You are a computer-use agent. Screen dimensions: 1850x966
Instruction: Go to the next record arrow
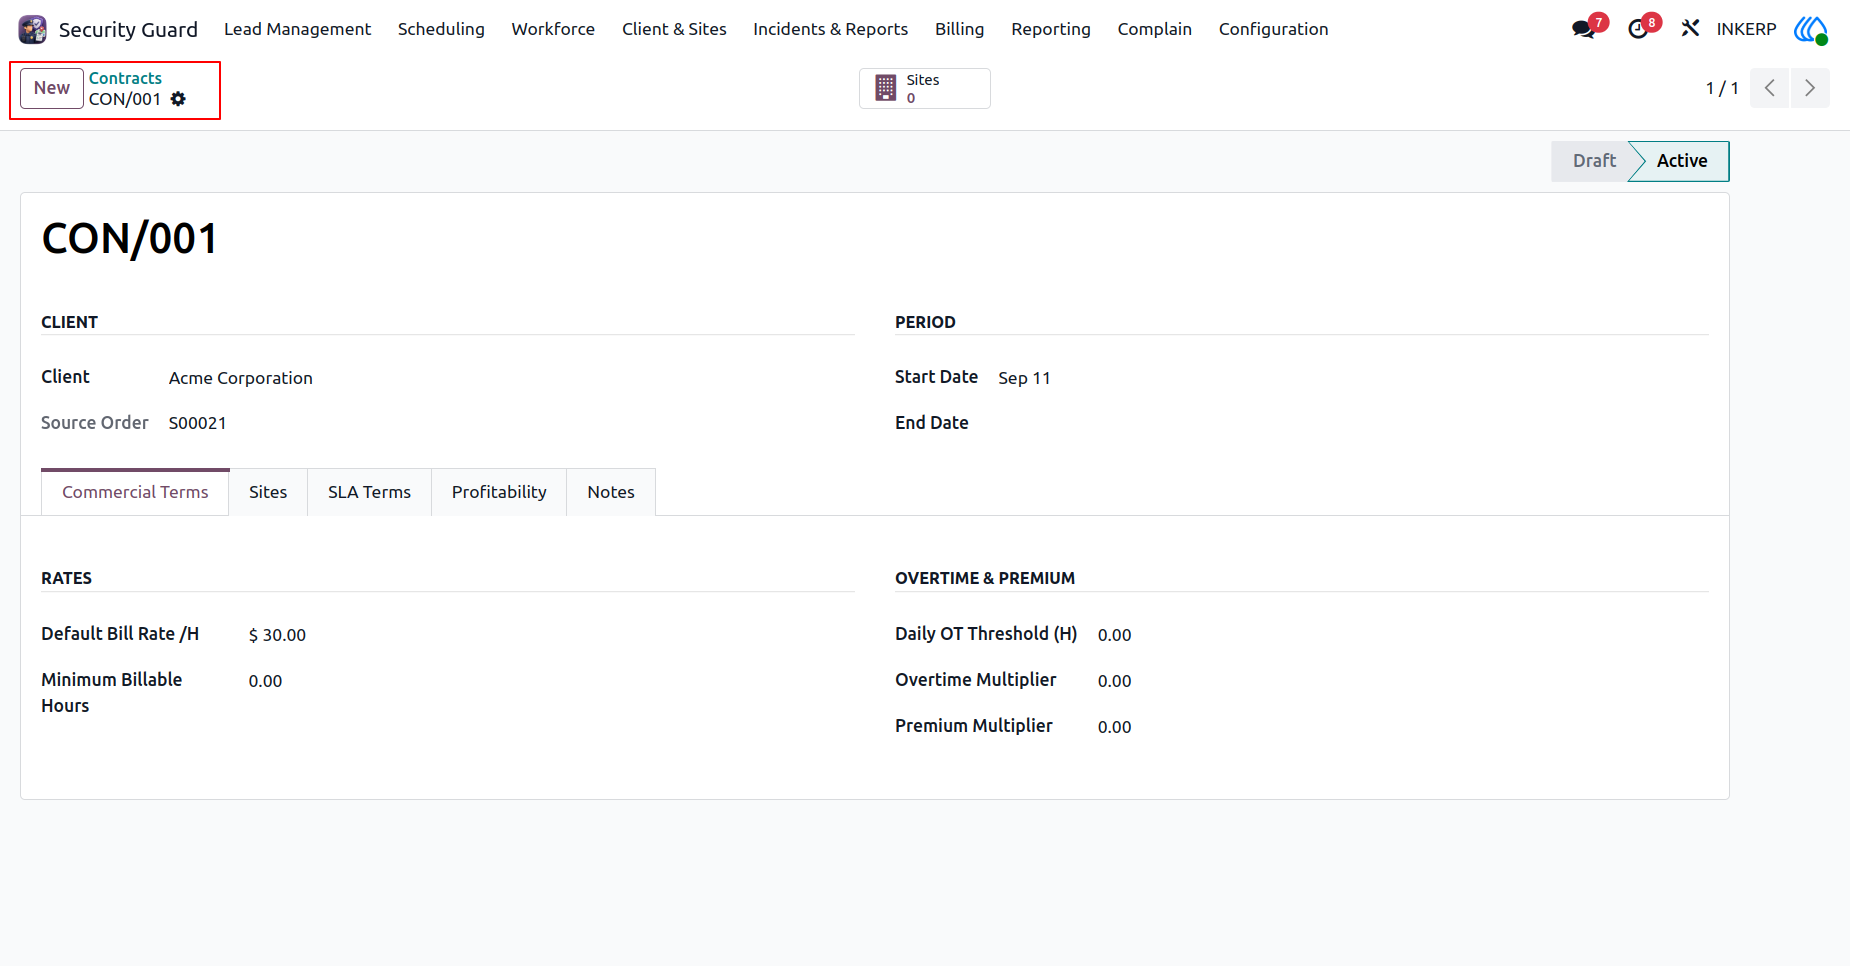point(1810,88)
